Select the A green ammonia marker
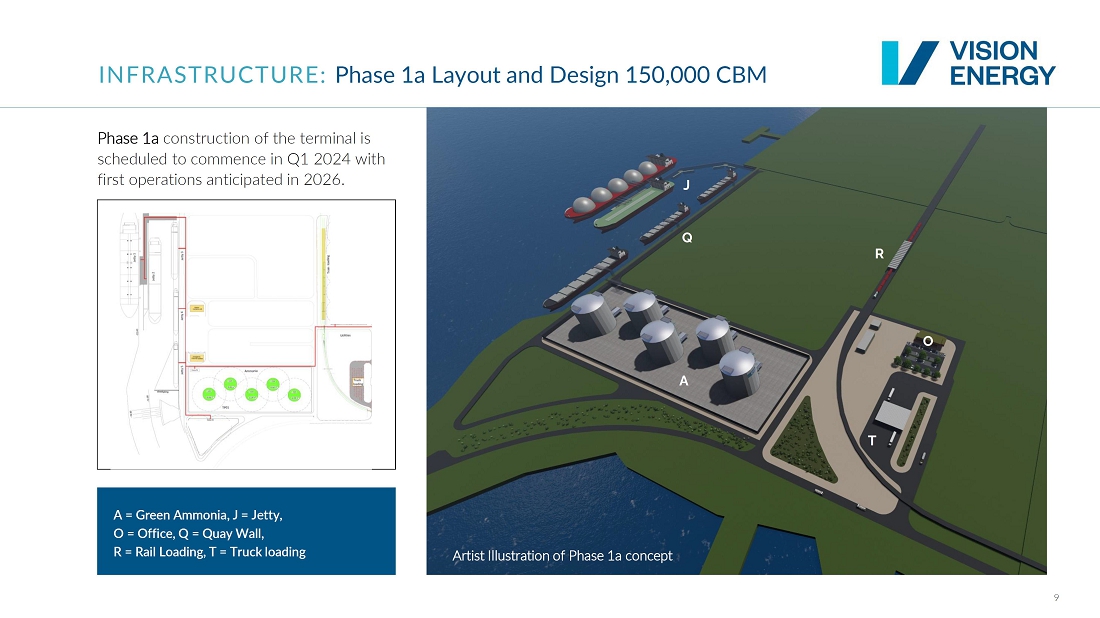 click(684, 381)
